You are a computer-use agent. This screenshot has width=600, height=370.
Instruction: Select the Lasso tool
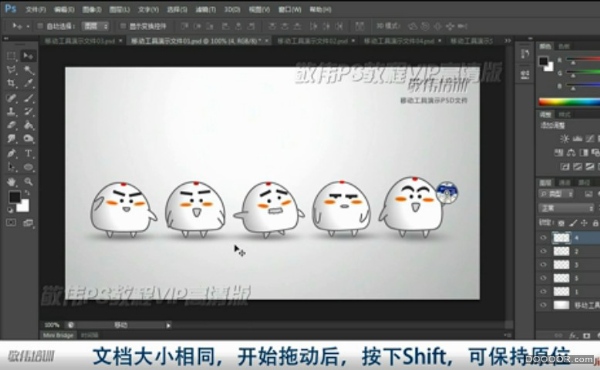[11, 70]
